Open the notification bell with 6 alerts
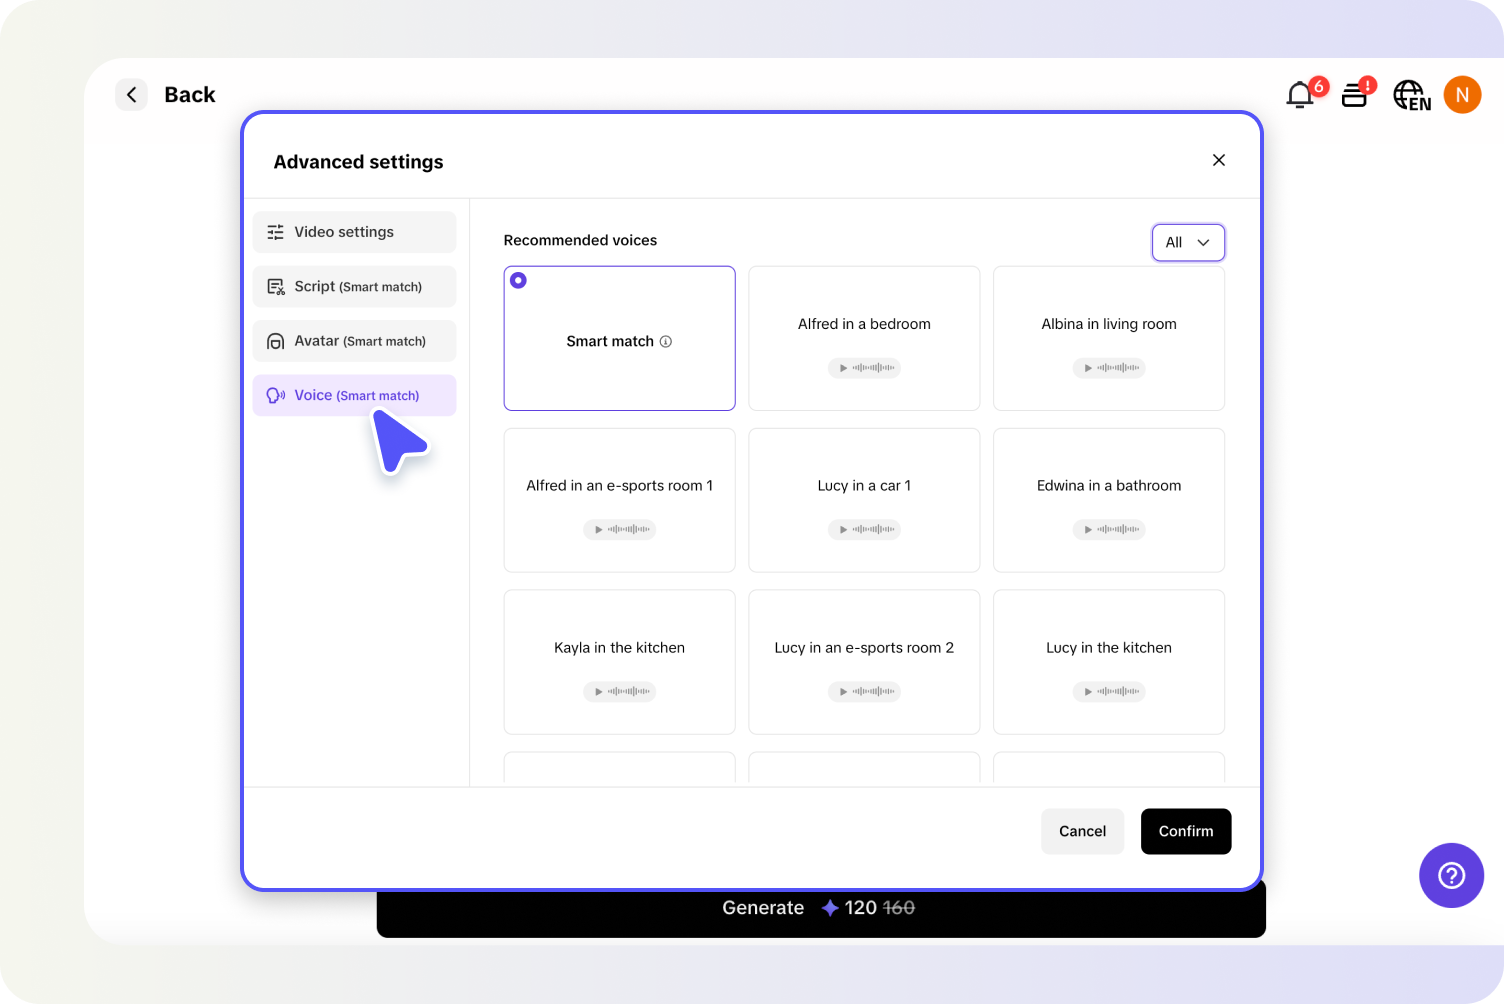Viewport: 1504px width, 1004px height. [x=1300, y=95]
